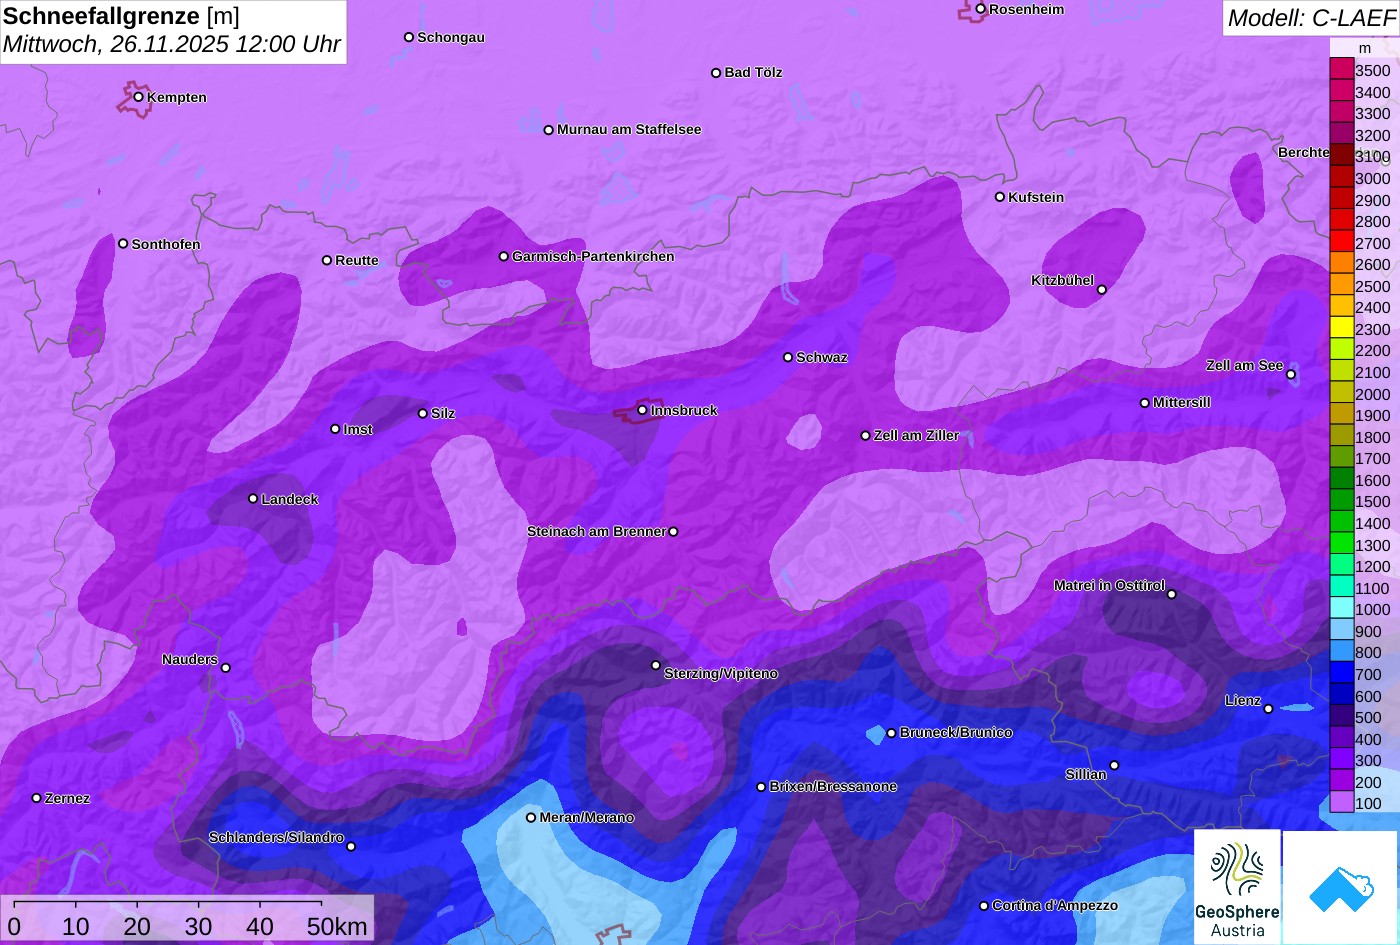The width and height of the screenshot is (1400, 945).
Task: Click the Brixen/Bressanone label
Action: (833, 786)
